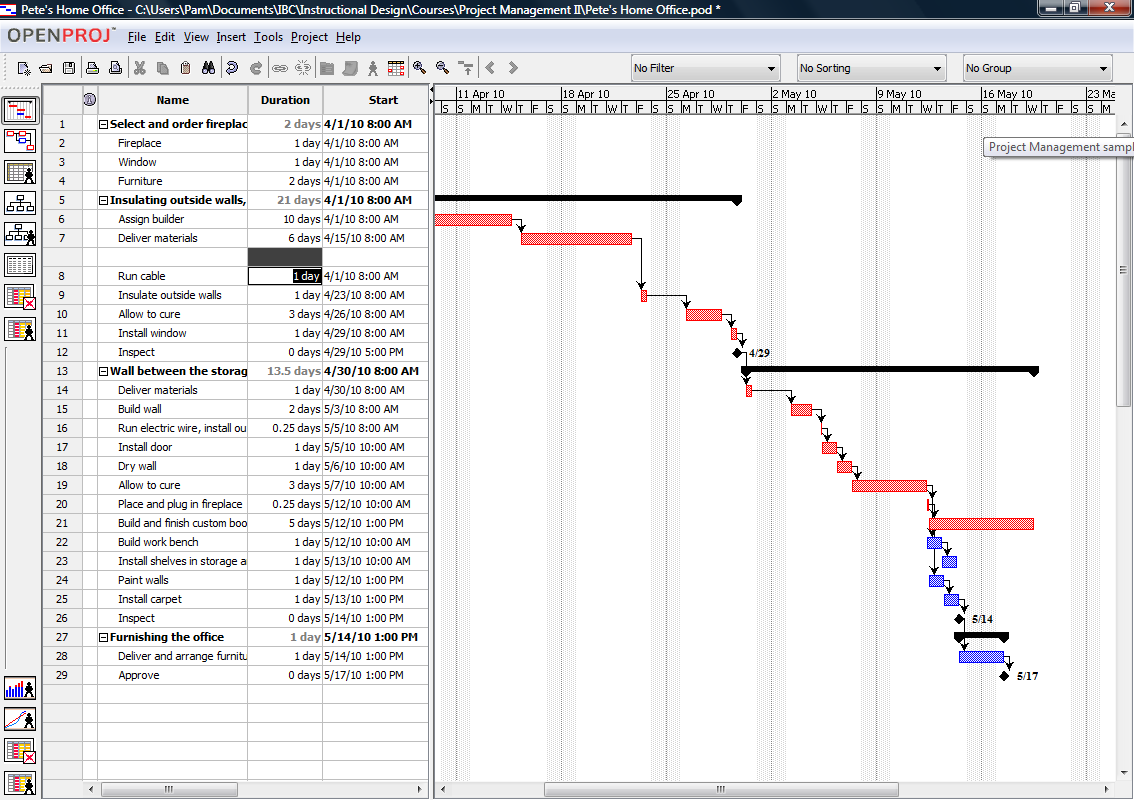Image resolution: width=1134 pixels, height=800 pixels.
Task: Collapse the Furnishing the office task group
Action: [x=104, y=637]
